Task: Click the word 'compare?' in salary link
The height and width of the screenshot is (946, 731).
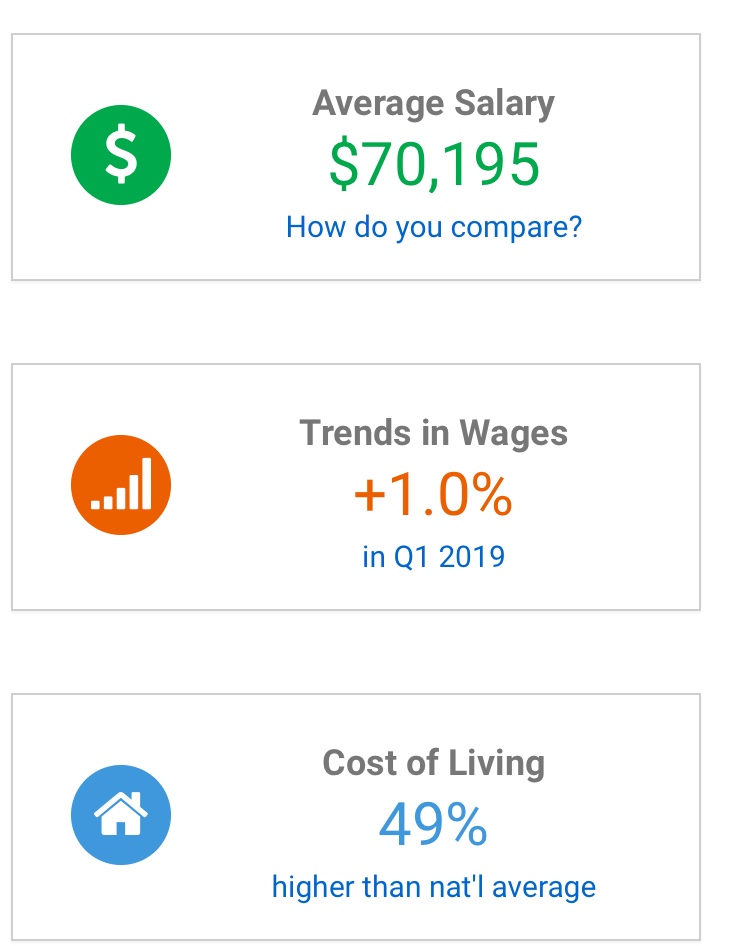Action: pyautogui.click(x=516, y=229)
